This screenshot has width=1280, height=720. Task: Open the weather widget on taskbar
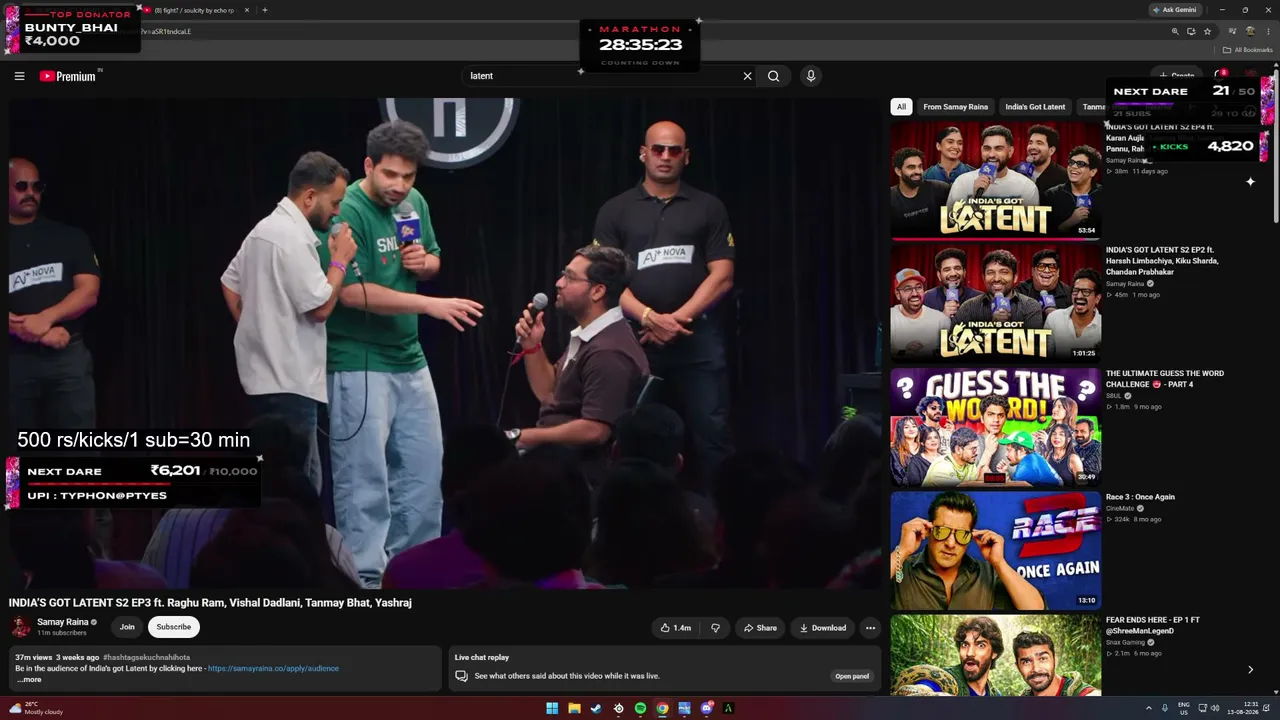coord(37,709)
